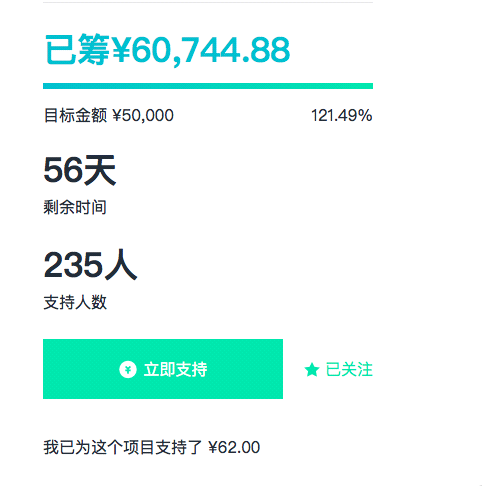The height and width of the screenshot is (486, 482).
Task: Click the 已关注 text beside the star
Action: (x=349, y=369)
